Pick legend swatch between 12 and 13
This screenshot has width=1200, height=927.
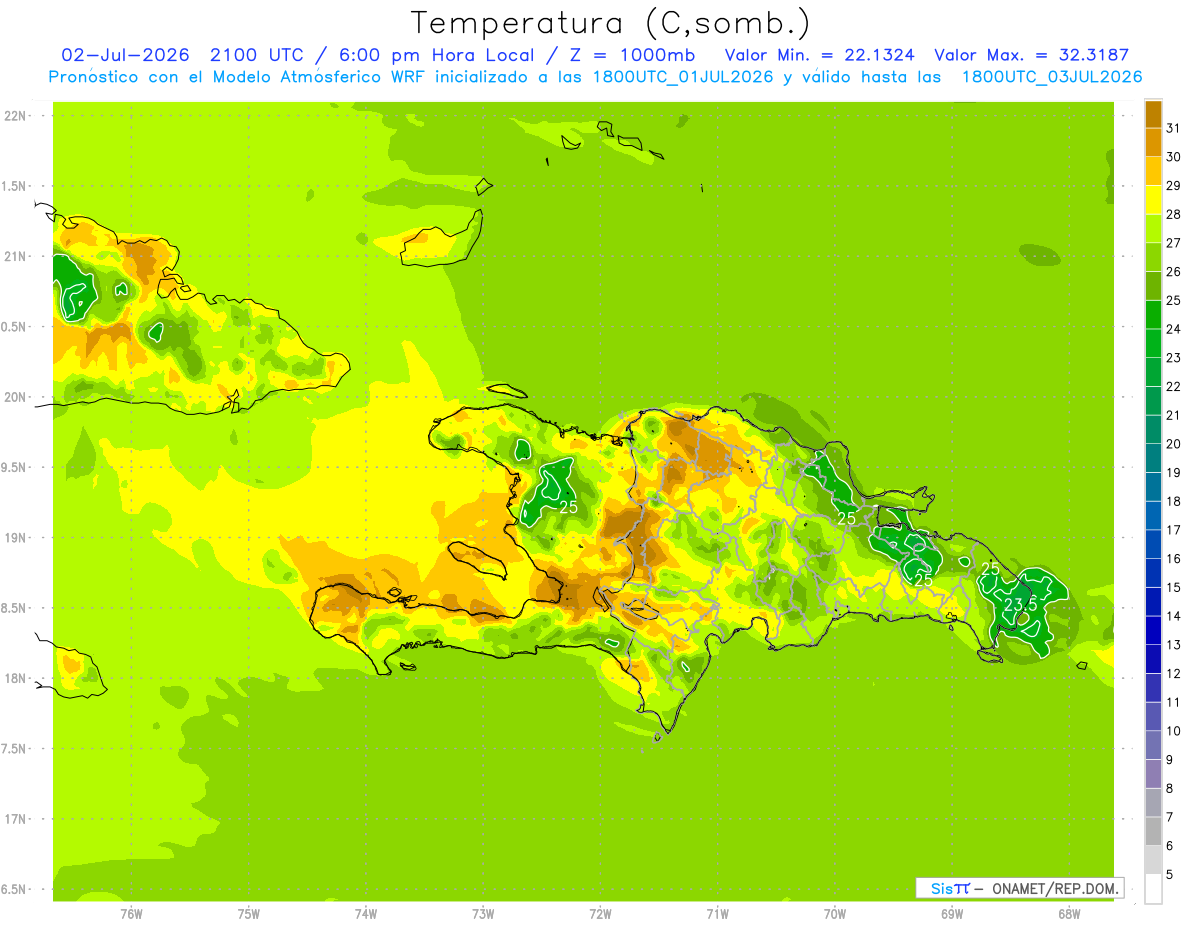click(x=1153, y=659)
